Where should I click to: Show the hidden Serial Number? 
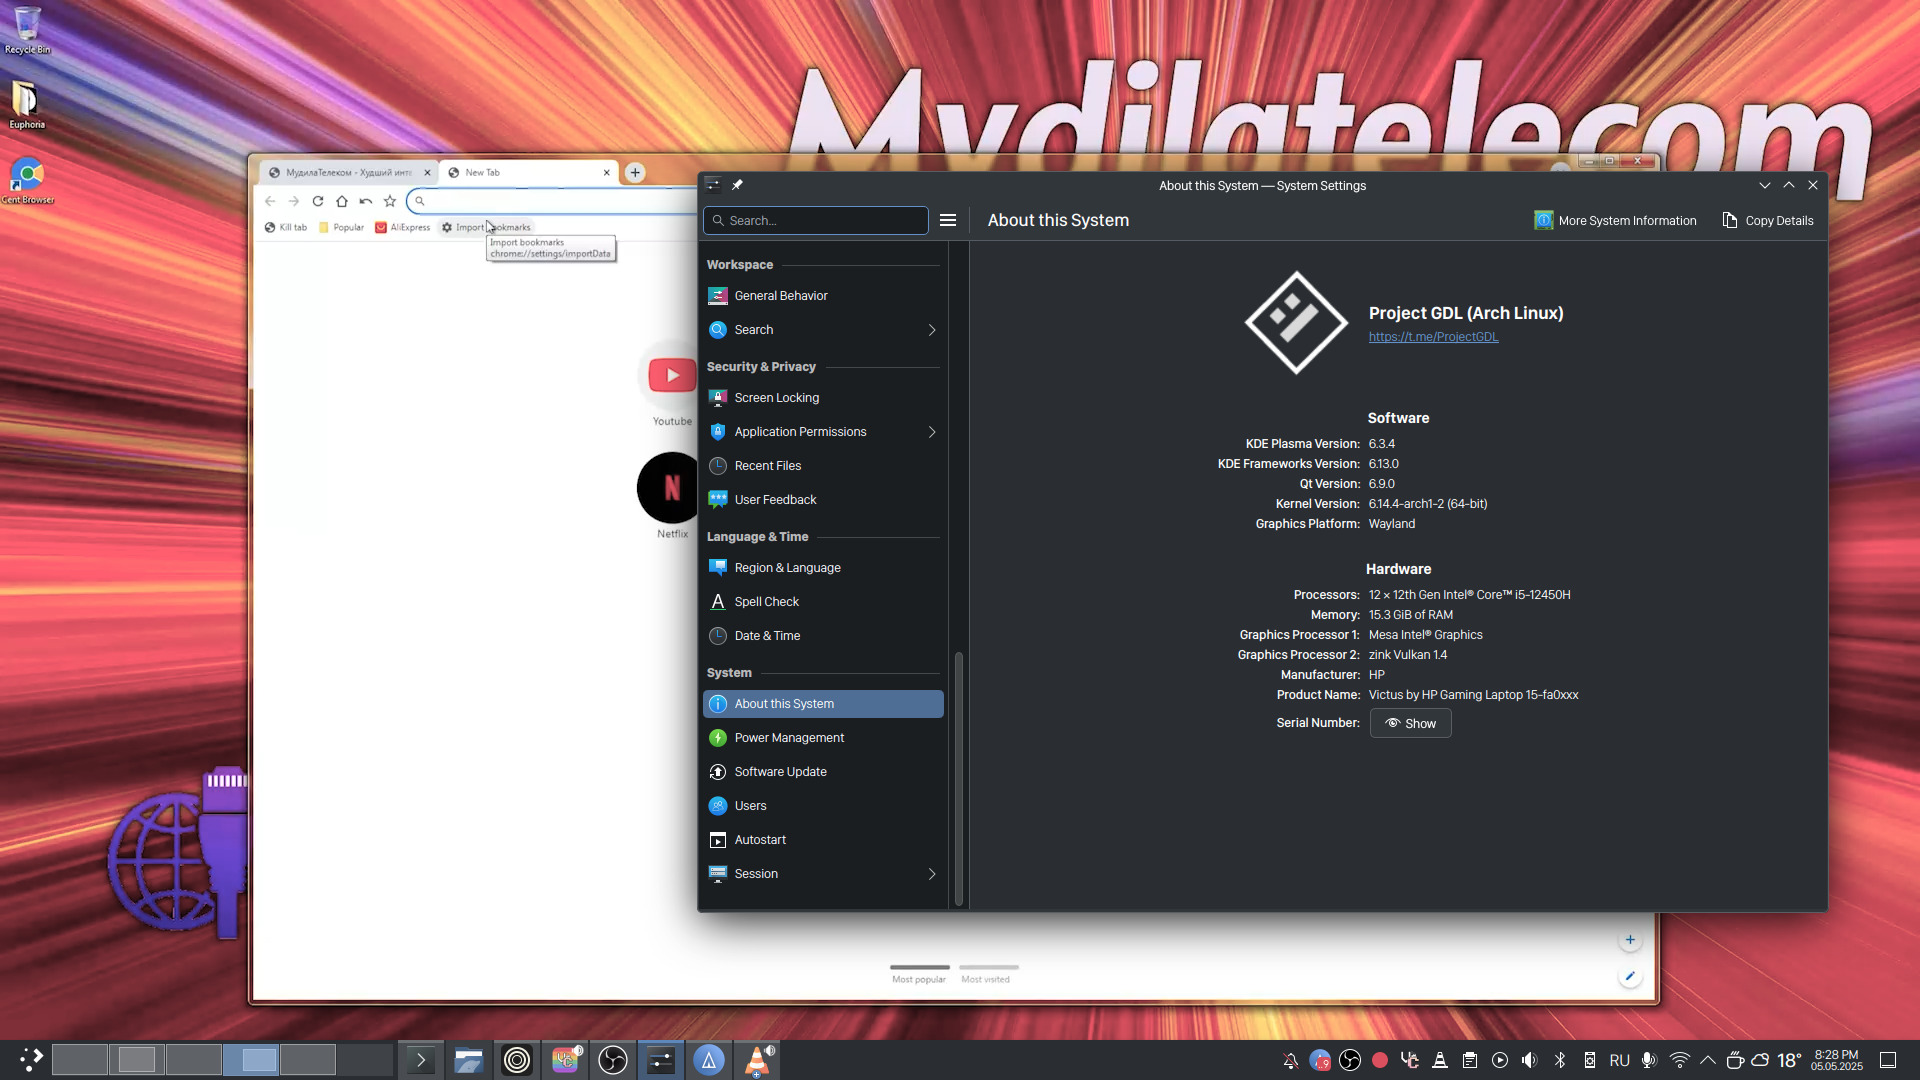(1410, 723)
